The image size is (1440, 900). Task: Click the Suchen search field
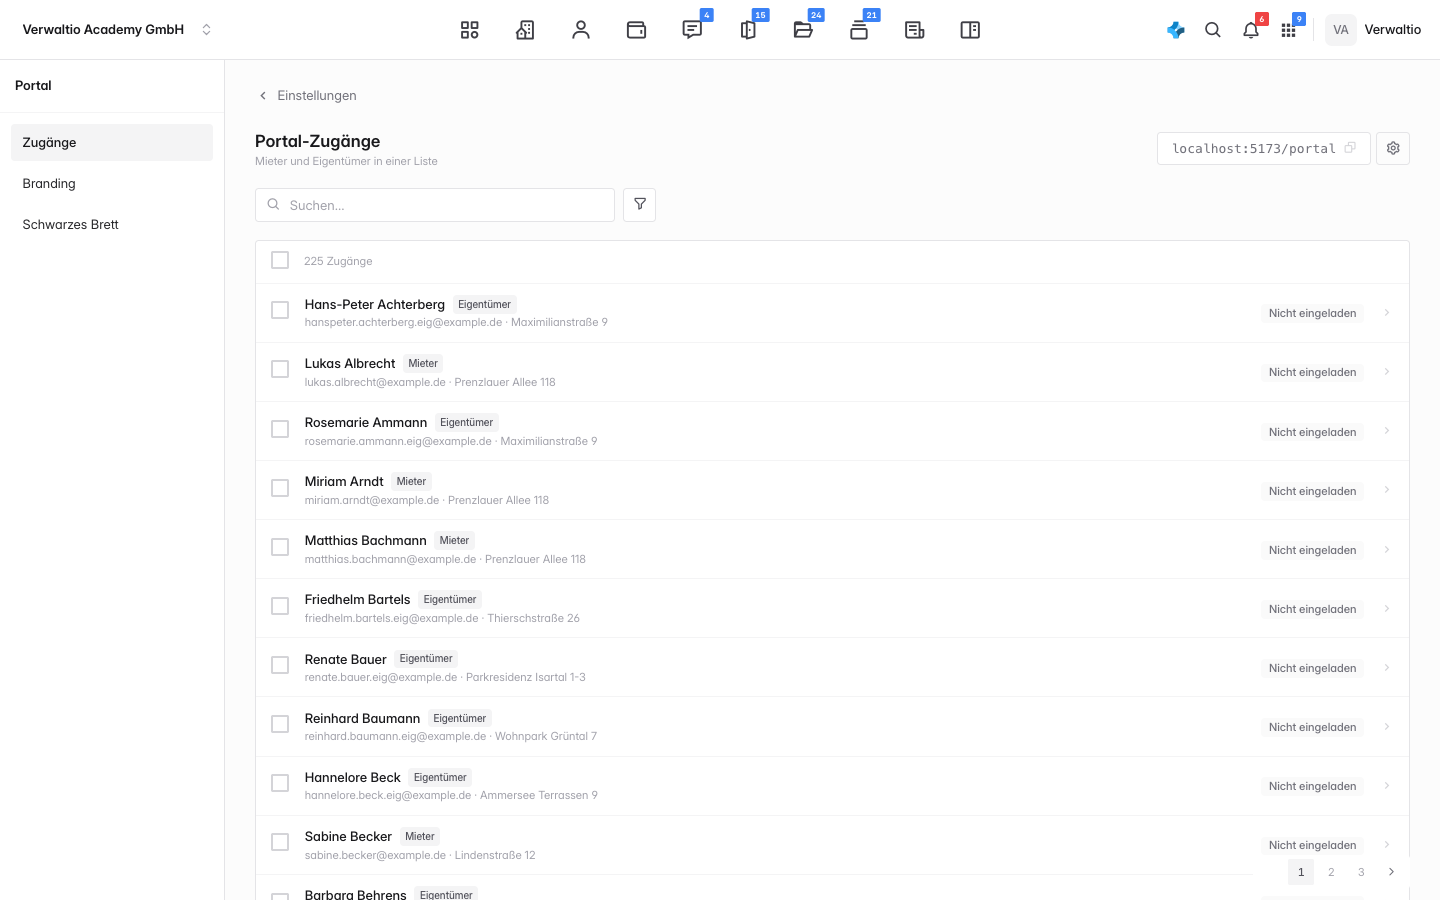[435, 205]
